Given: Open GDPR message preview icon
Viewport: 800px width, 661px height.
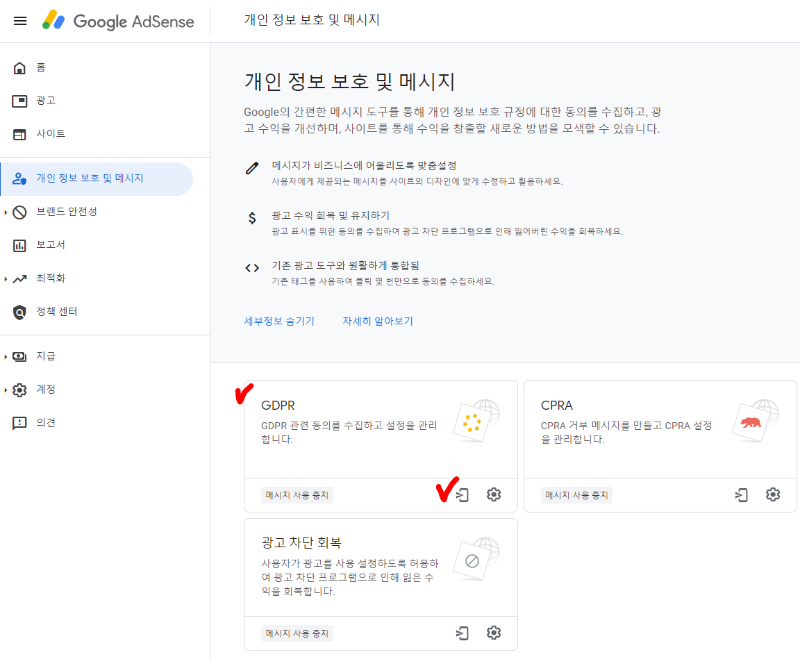Looking at the screenshot, I should click(x=461, y=494).
